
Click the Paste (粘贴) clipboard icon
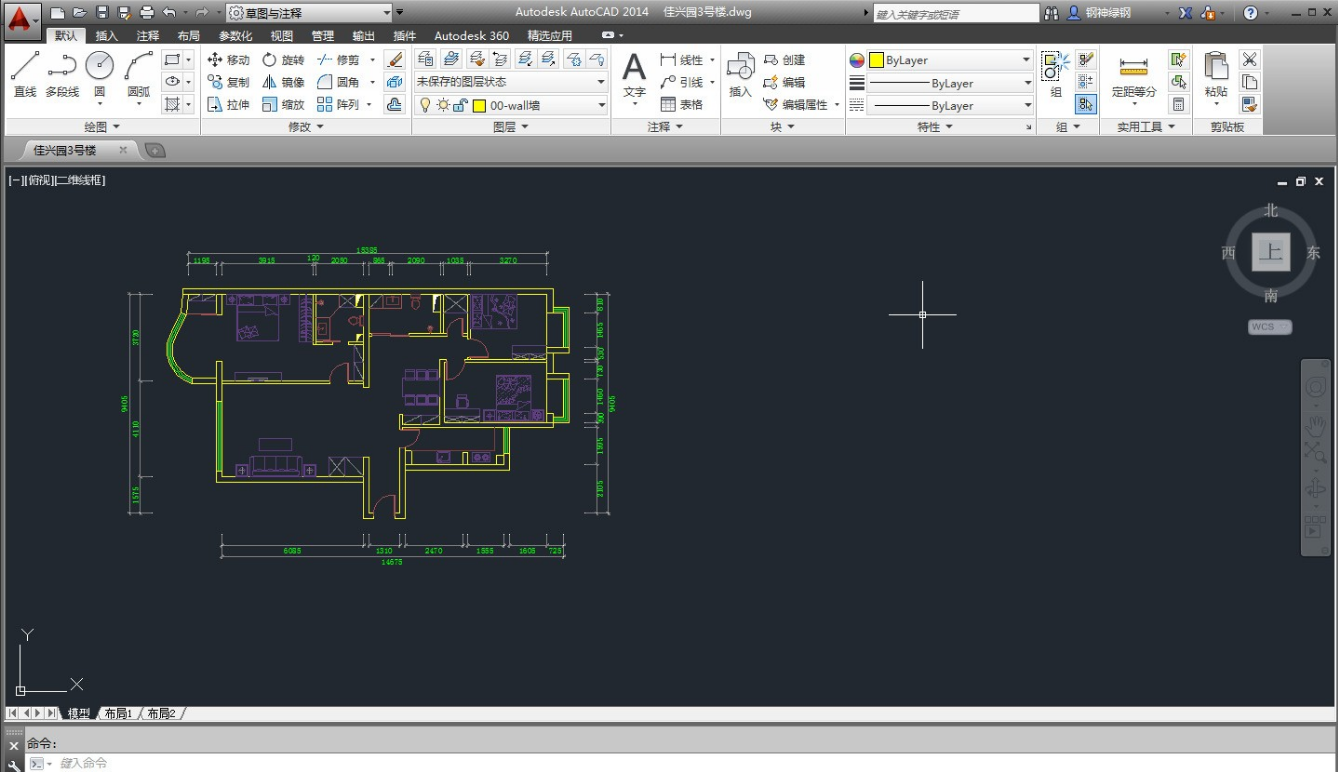(x=1216, y=75)
